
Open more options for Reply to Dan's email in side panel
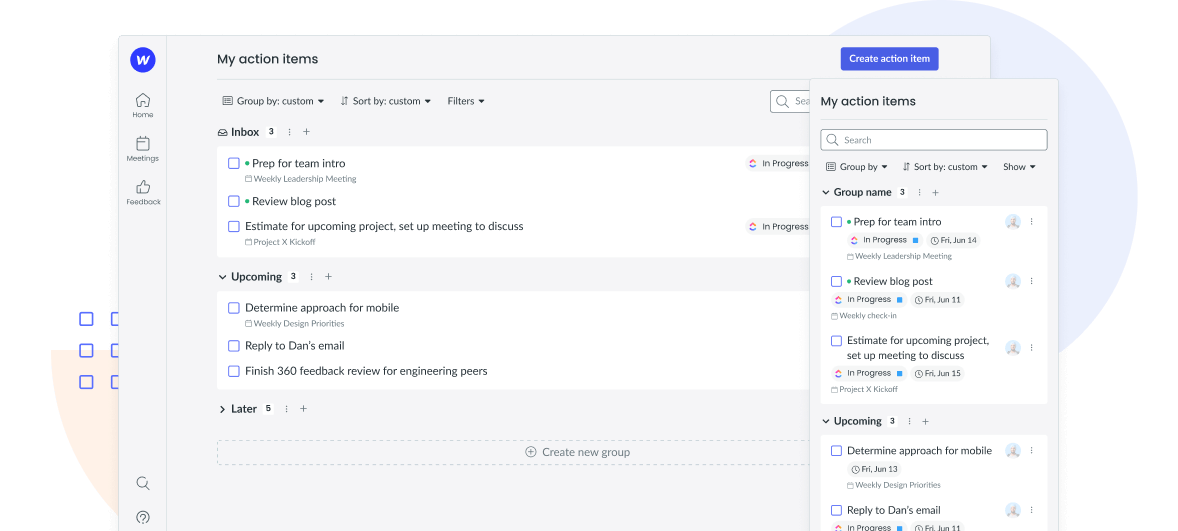coord(1032,510)
